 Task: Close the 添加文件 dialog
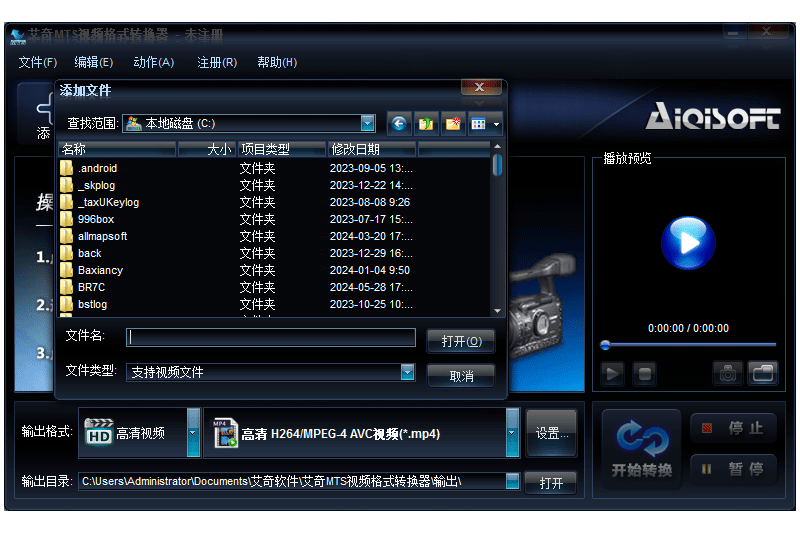480,87
